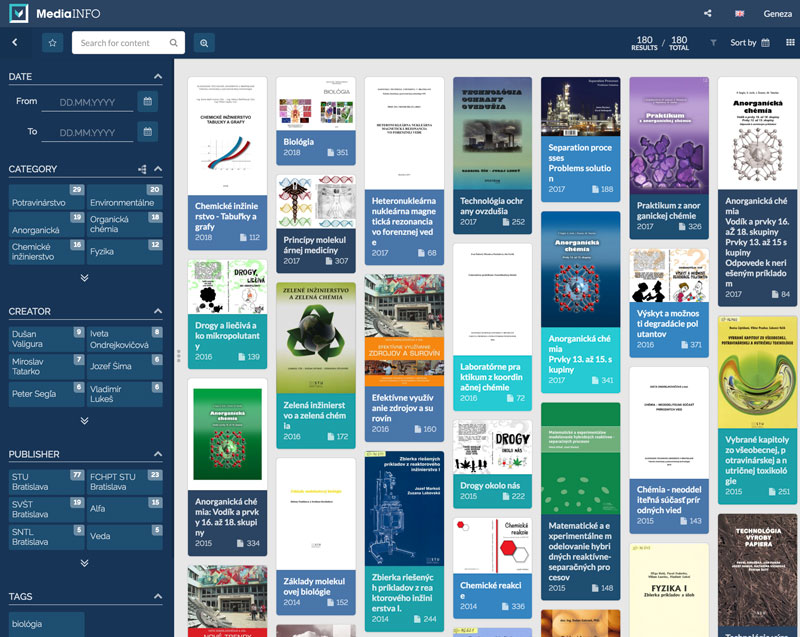Screen dimensions: 800x637
Task: Collapse the CREATOR section
Action: (158, 311)
